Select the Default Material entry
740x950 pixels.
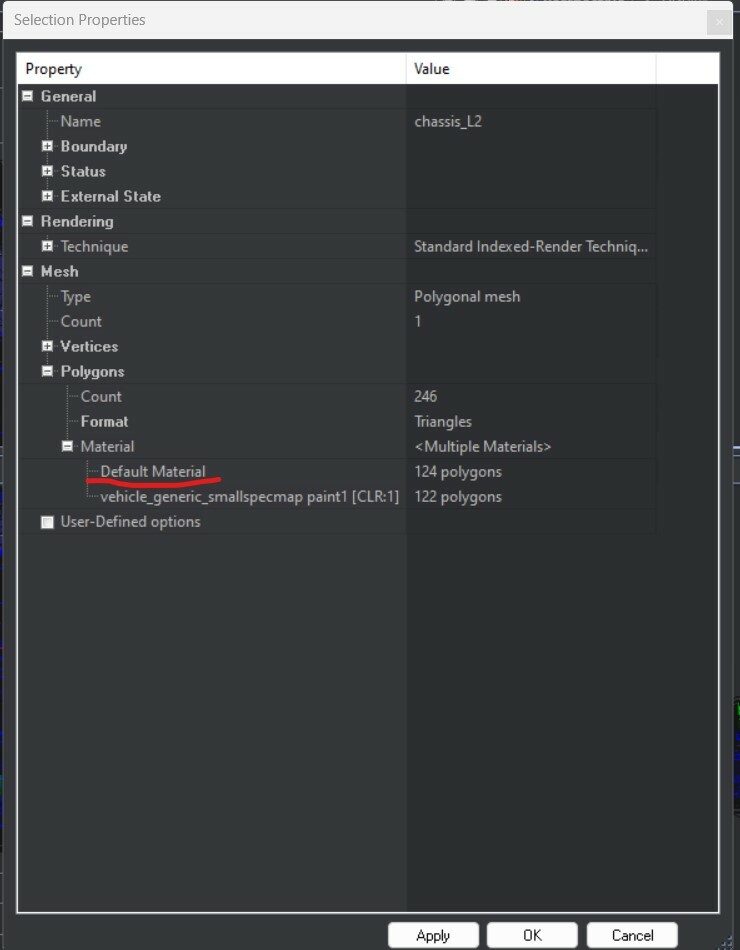coord(153,471)
